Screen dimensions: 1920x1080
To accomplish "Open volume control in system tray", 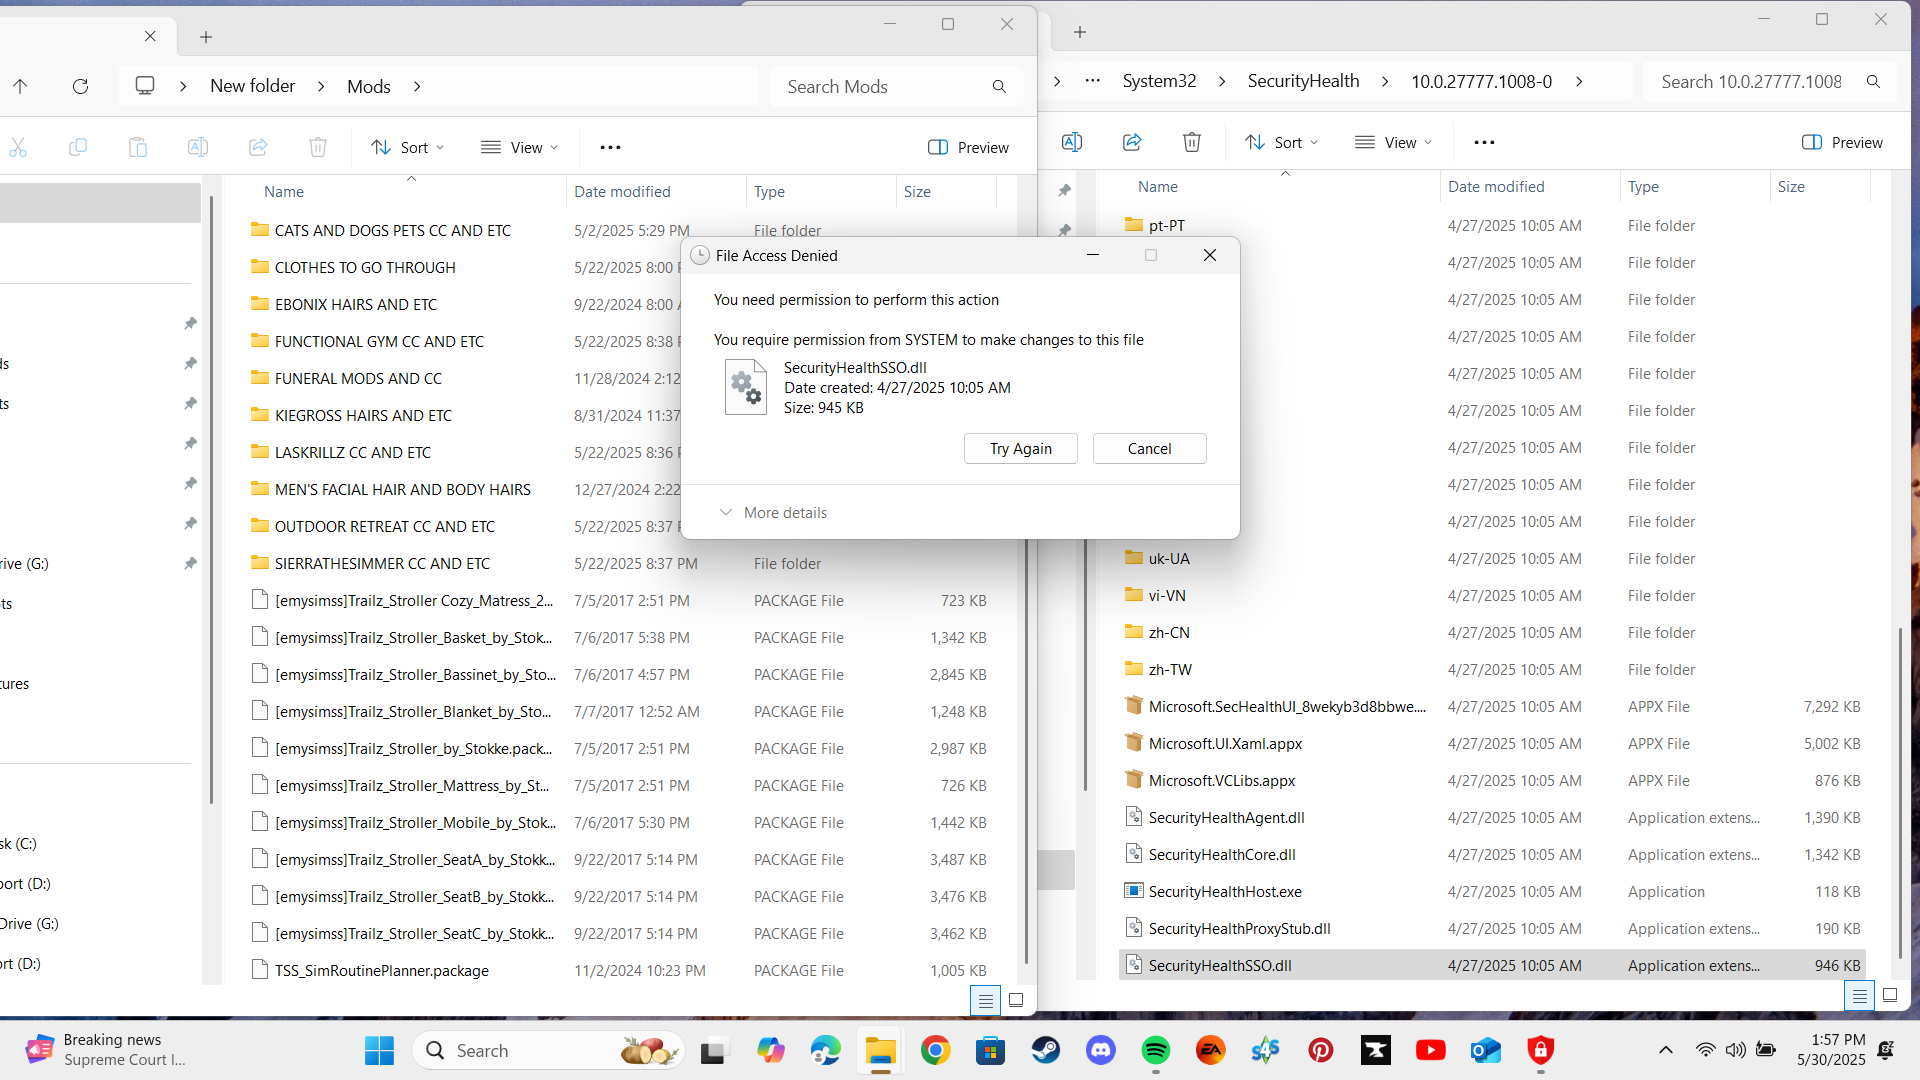I will point(1735,1050).
